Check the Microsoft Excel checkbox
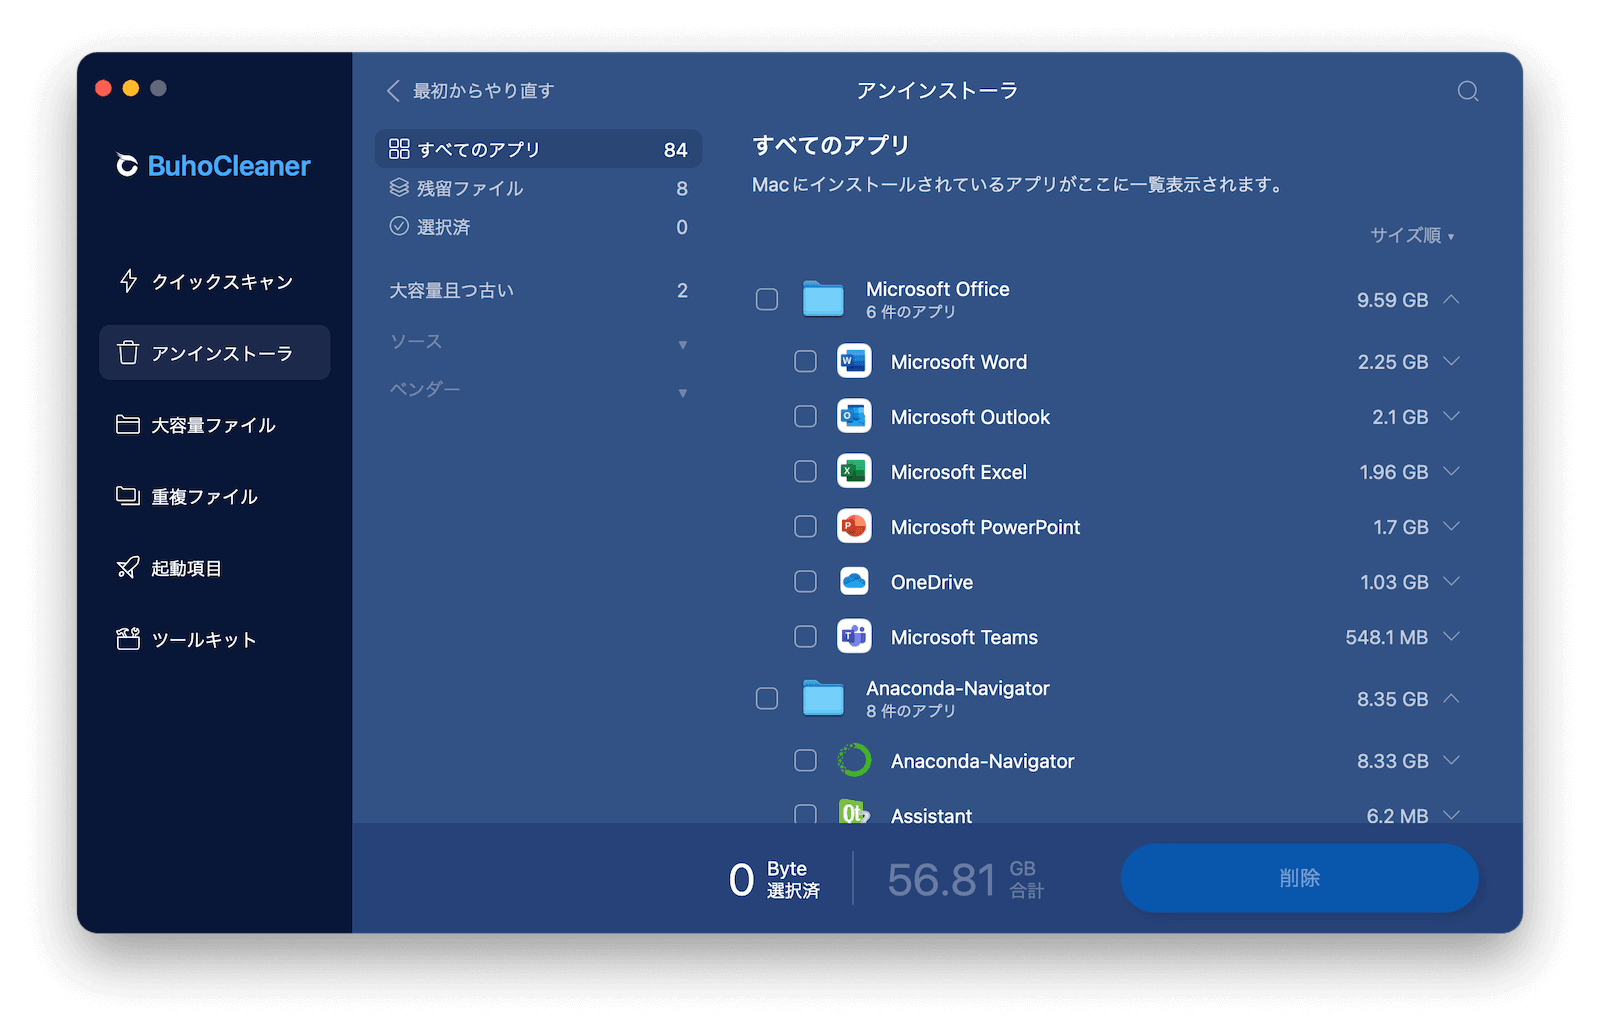Screen dimensions: 1600x1035 pos(805,471)
